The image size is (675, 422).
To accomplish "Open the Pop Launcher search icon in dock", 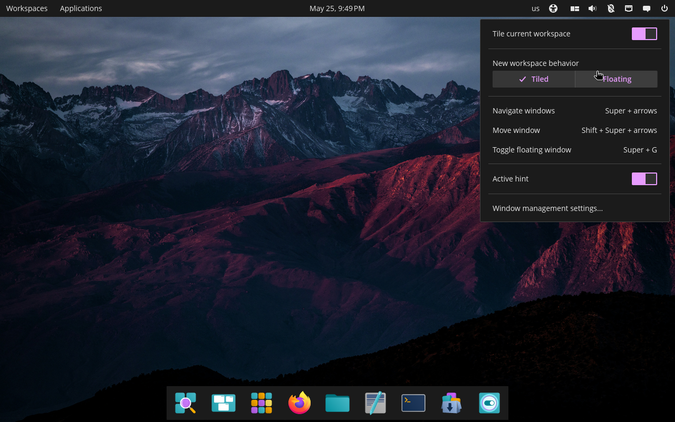I will point(186,403).
